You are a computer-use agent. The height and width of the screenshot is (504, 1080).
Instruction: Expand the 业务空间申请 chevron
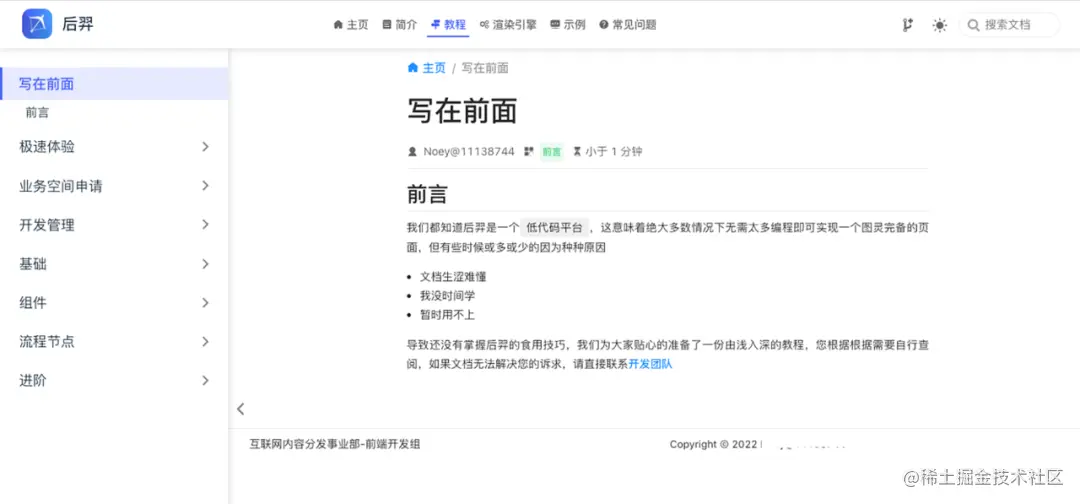pos(205,186)
